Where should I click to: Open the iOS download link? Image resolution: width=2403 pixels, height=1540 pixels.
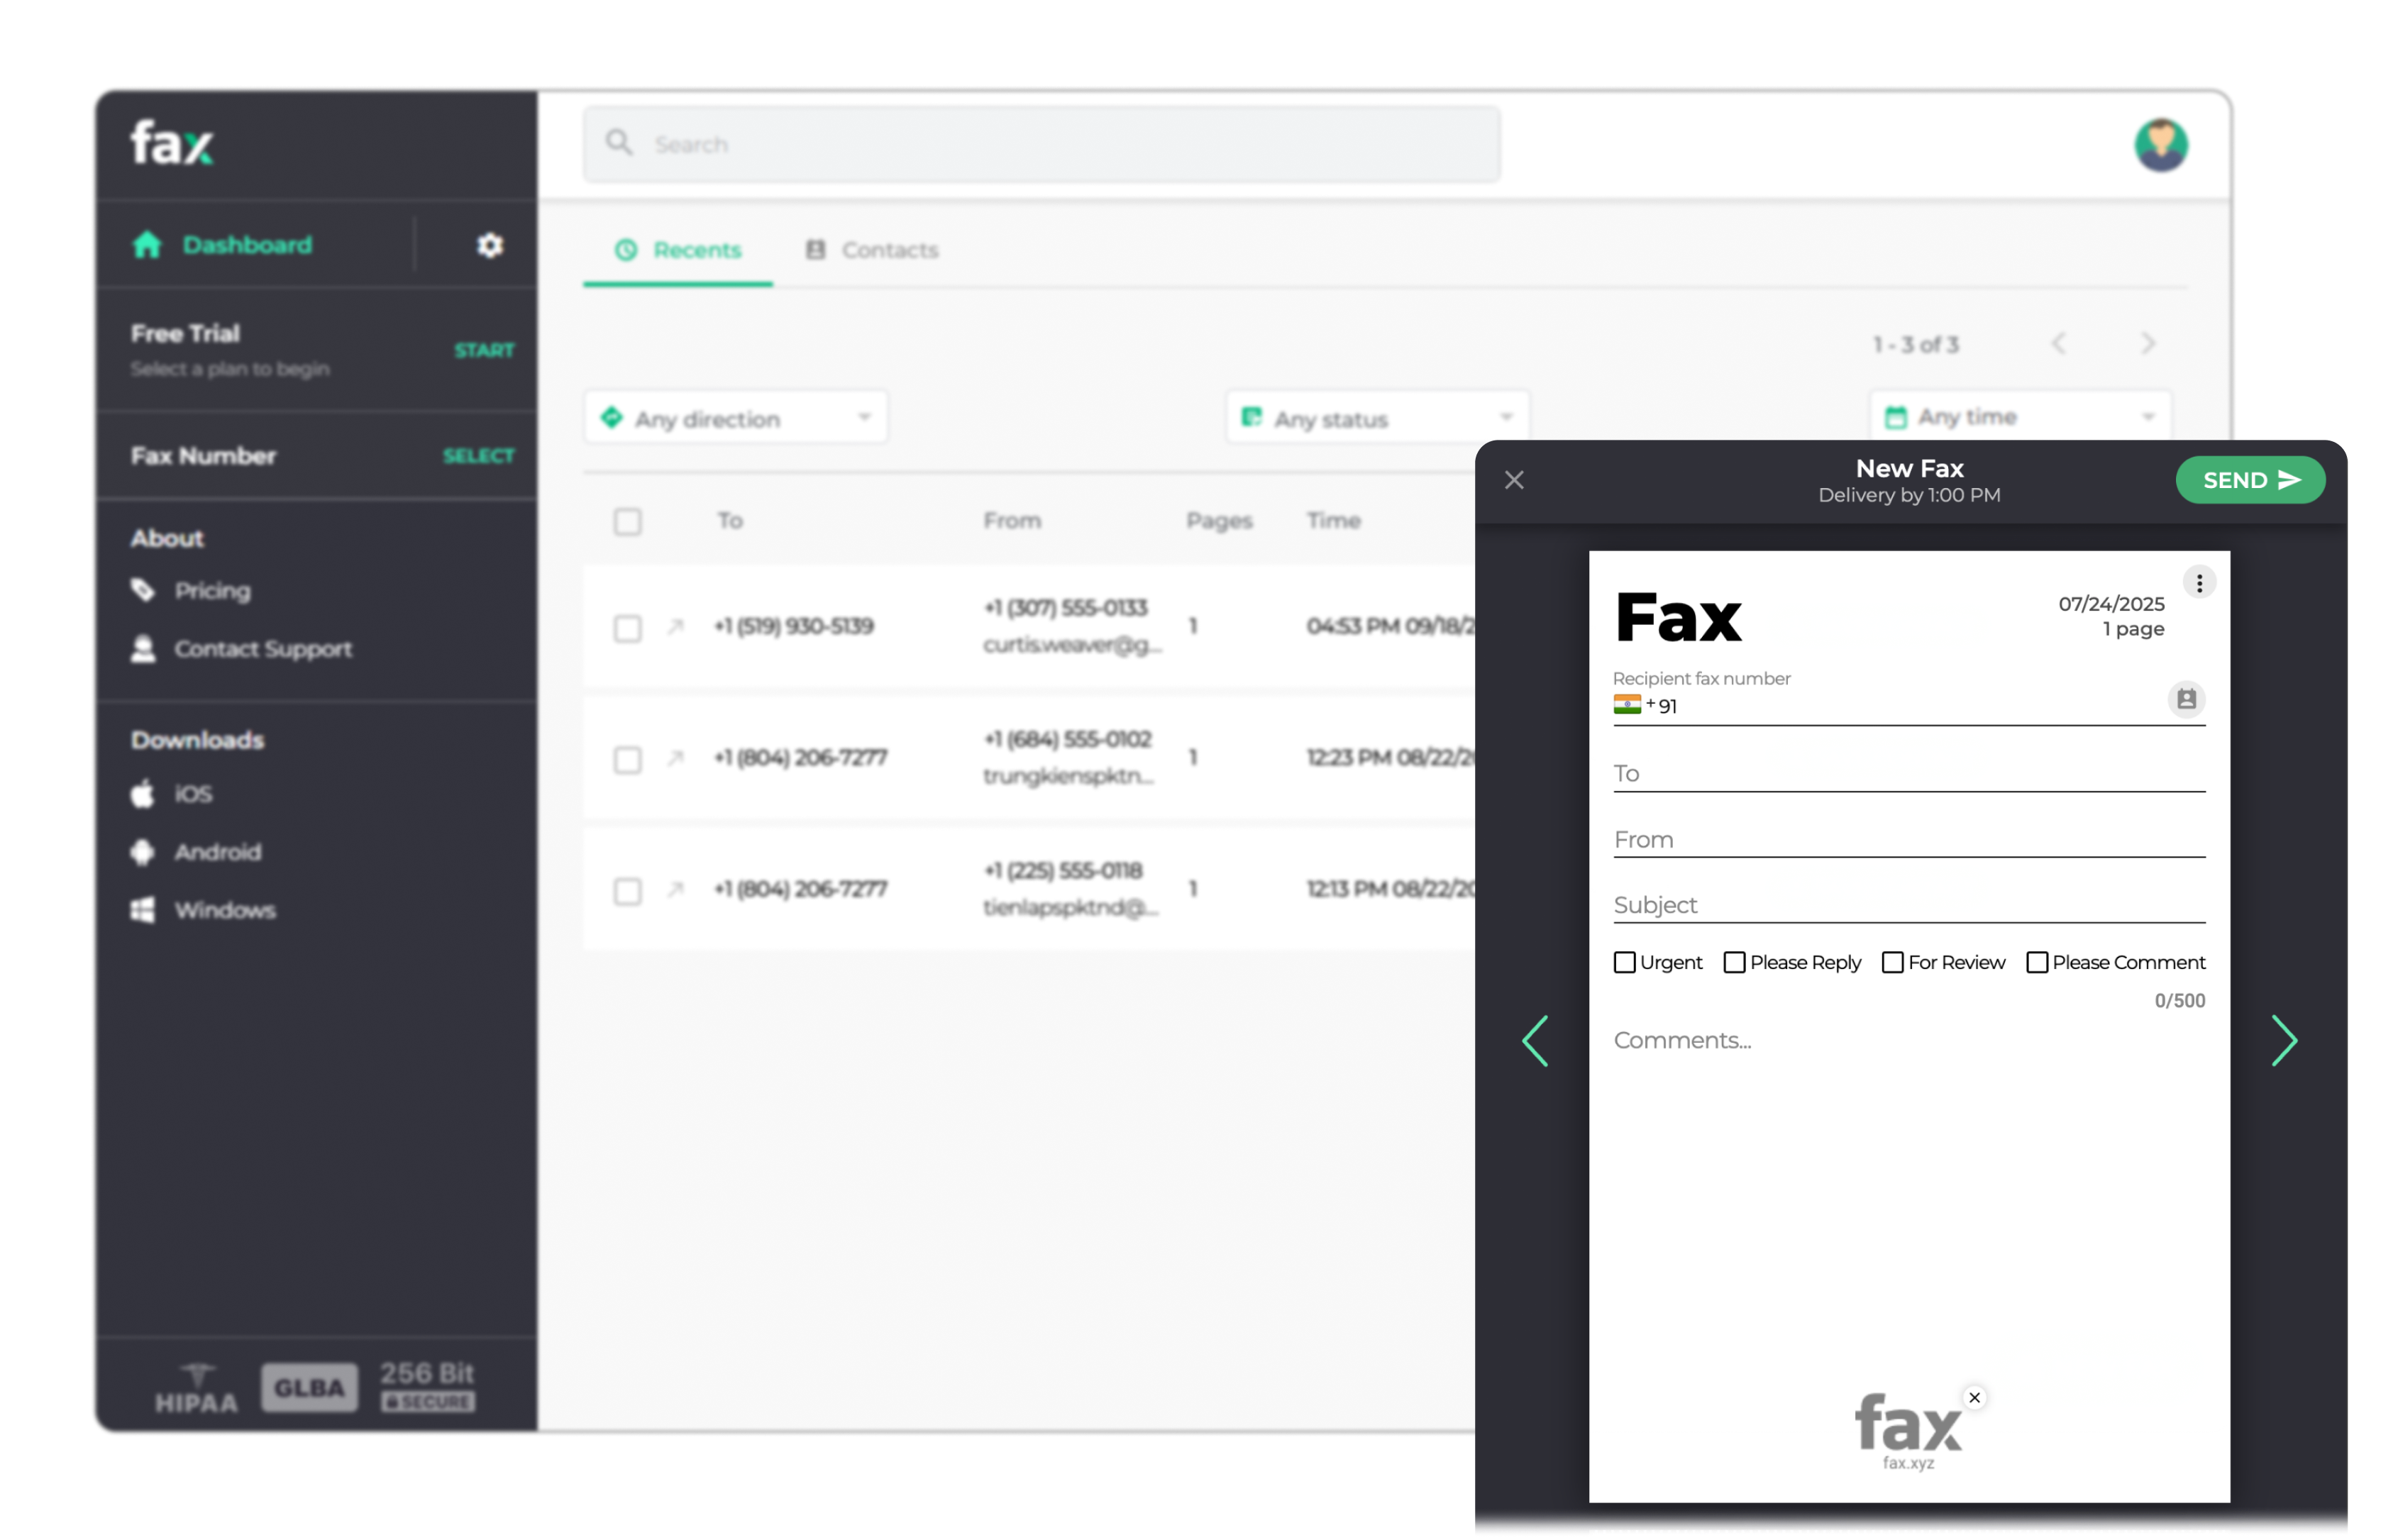point(192,794)
